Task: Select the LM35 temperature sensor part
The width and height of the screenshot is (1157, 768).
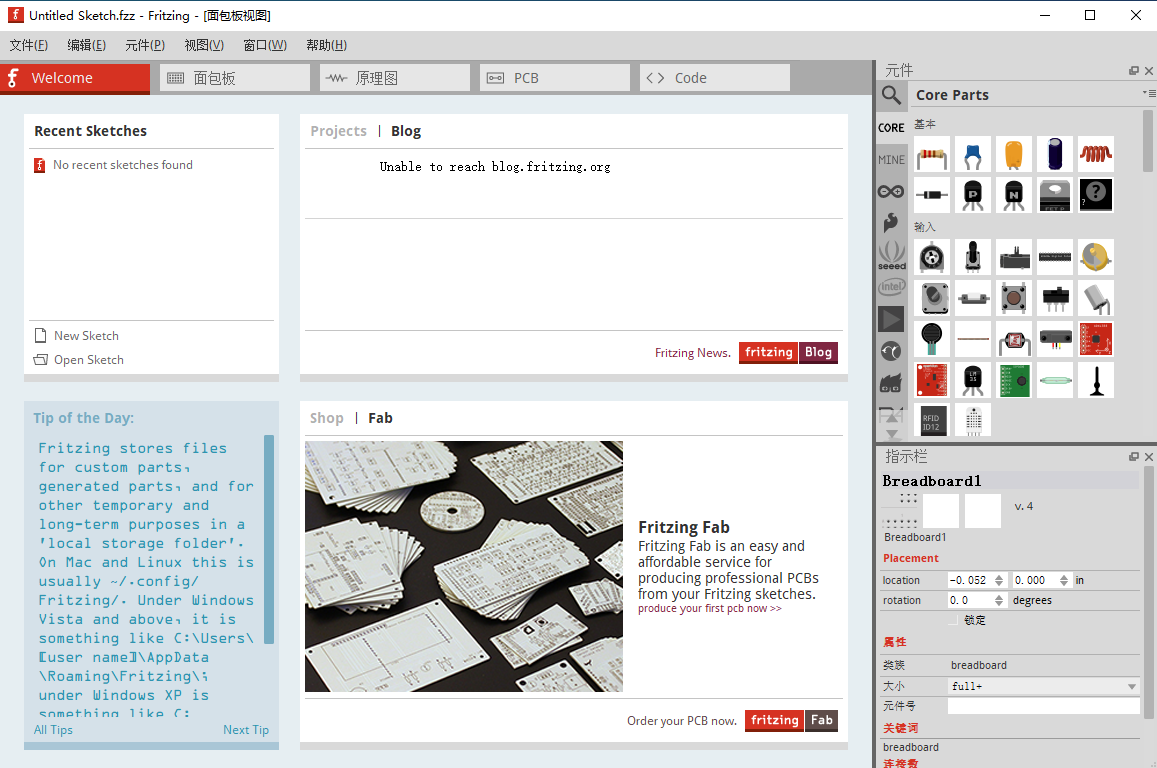Action: click(973, 380)
